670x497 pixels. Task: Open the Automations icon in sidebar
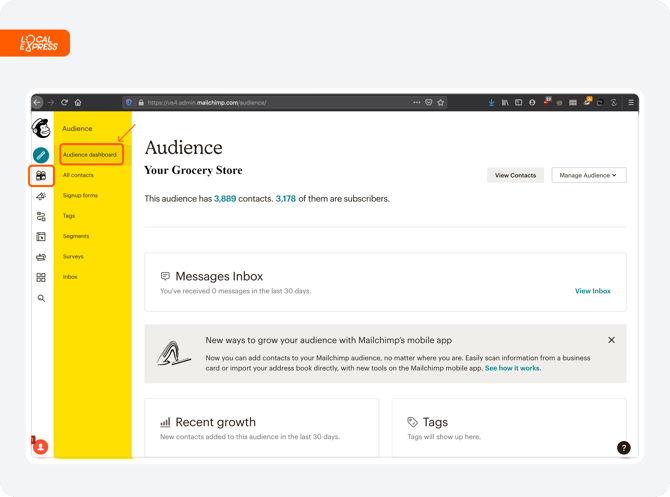[41, 216]
